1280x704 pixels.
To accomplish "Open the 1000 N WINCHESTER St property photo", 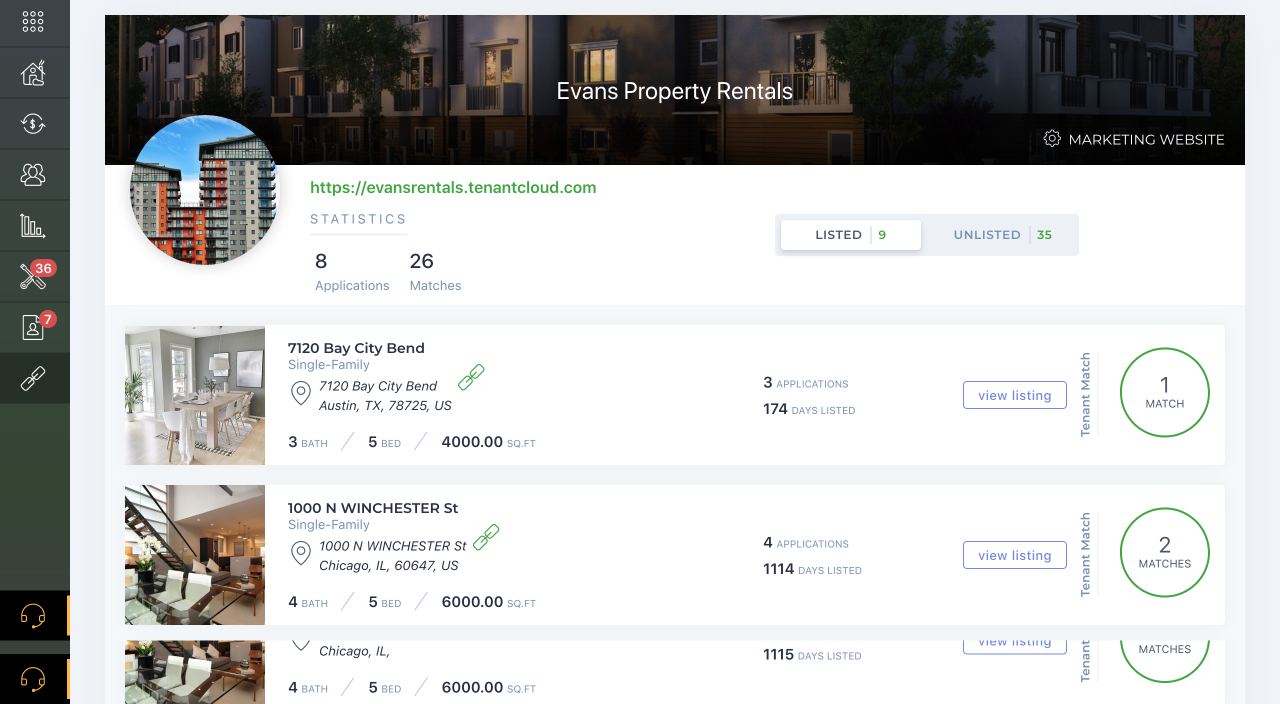I will [194, 554].
